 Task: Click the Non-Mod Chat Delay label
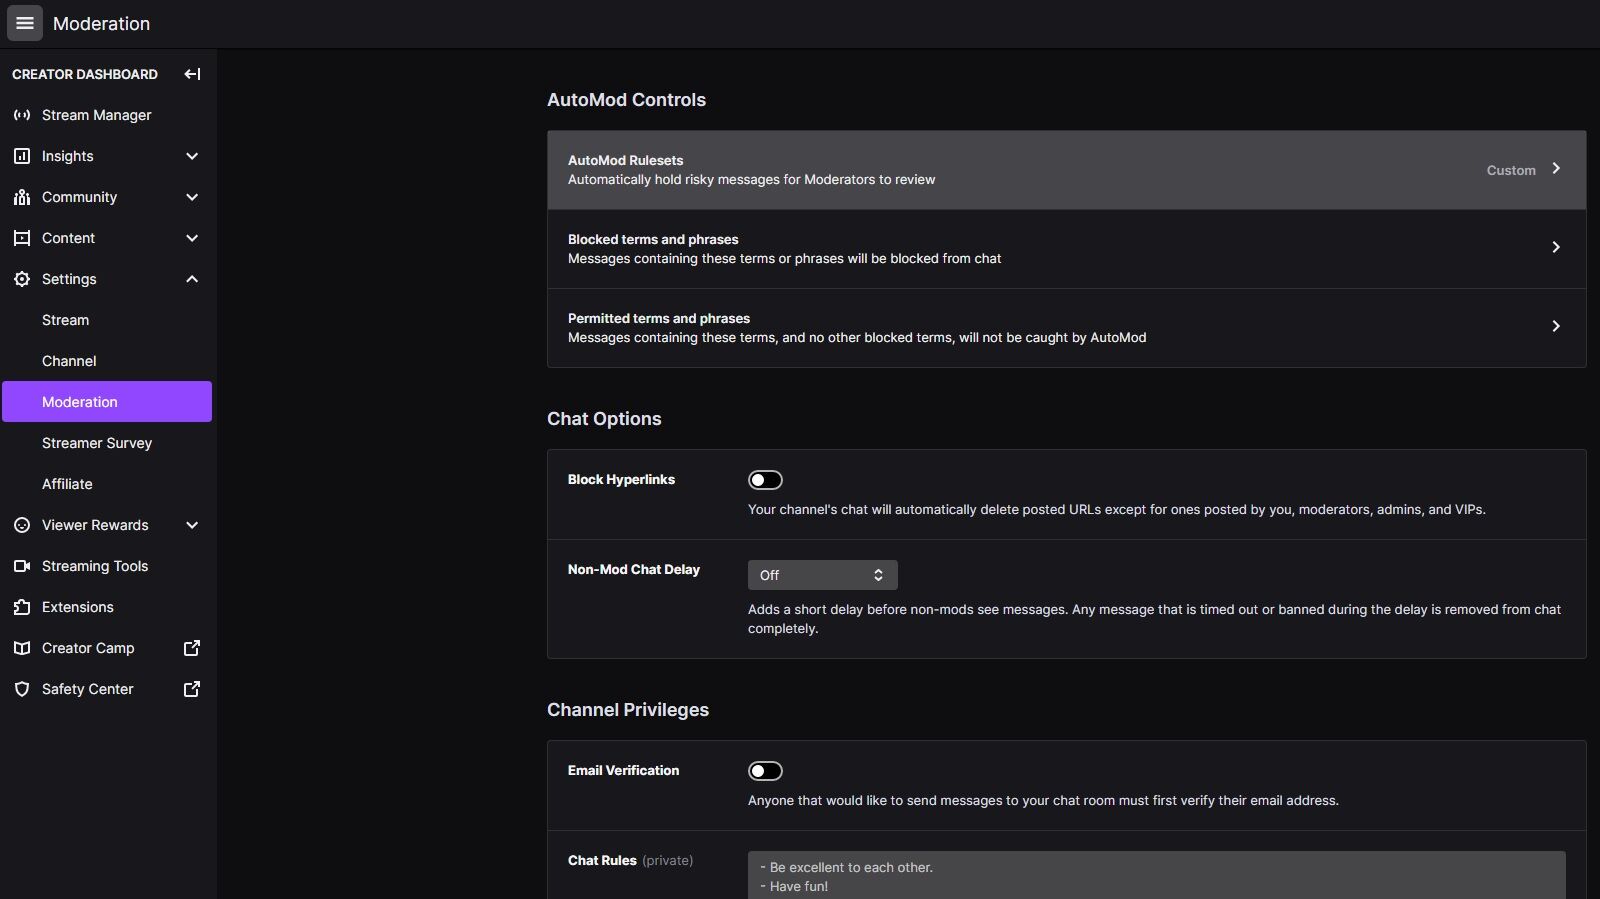[x=634, y=570]
